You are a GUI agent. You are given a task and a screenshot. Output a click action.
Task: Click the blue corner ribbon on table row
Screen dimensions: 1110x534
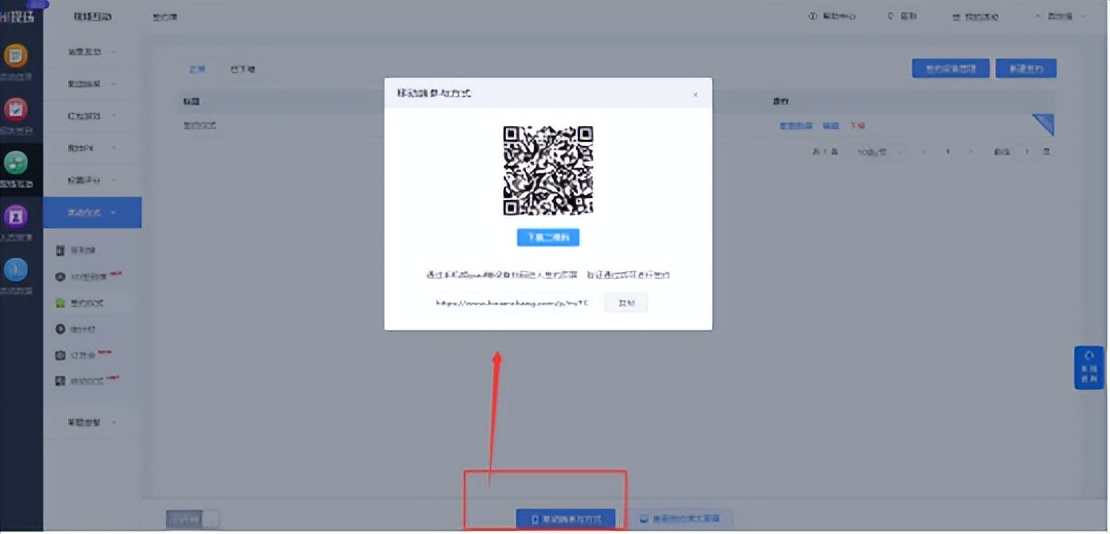point(1044,124)
